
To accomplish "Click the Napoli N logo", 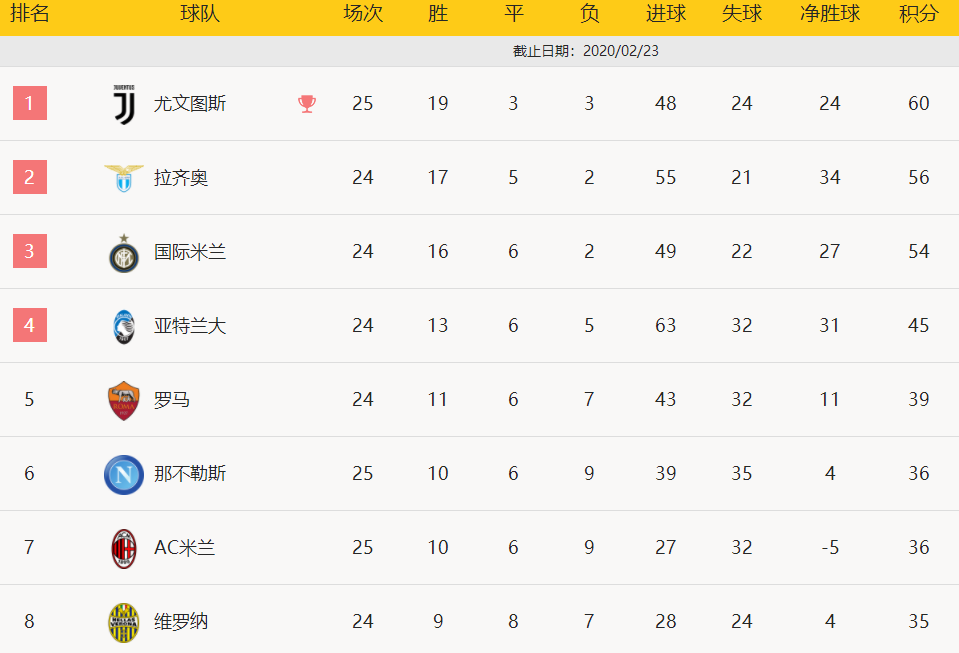I will coord(124,474).
